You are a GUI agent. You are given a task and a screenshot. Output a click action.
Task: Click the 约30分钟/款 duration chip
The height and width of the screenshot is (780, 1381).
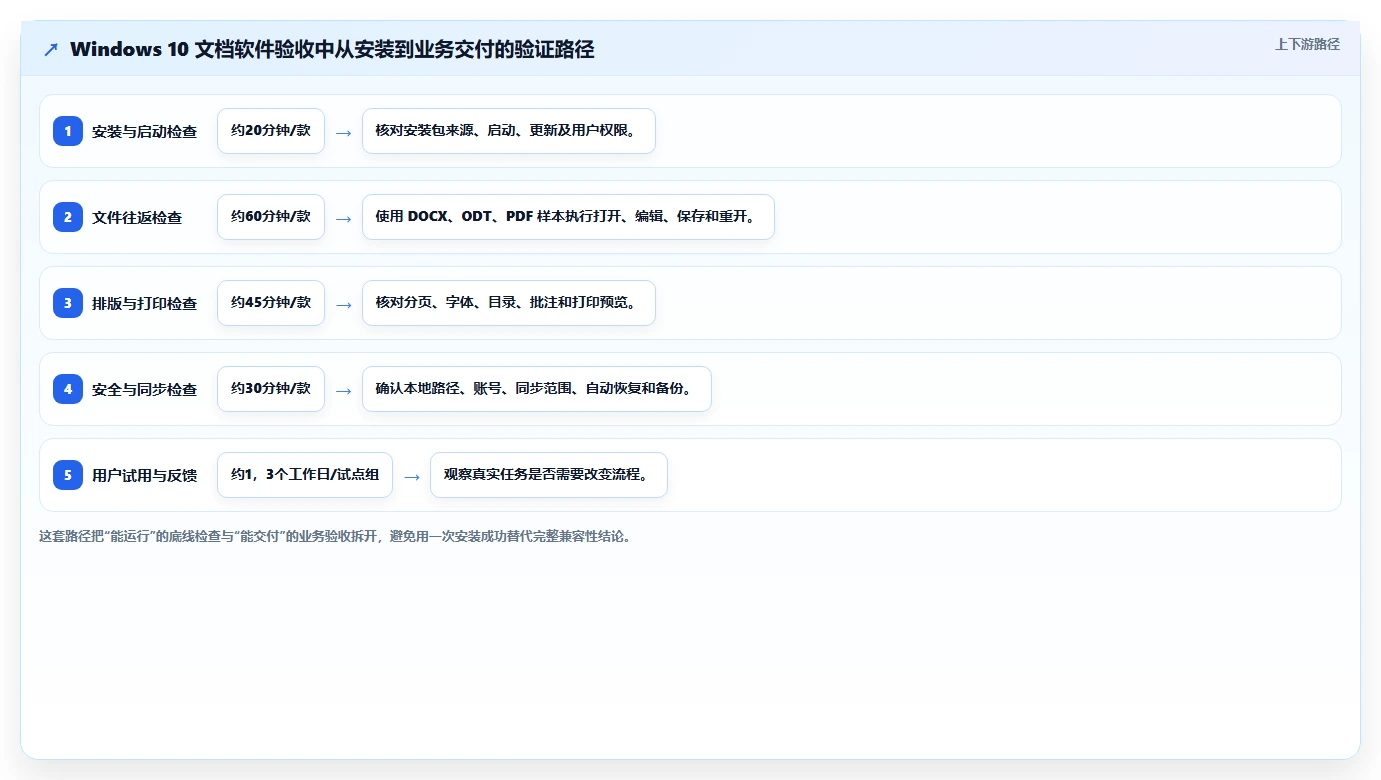click(x=271, y=389)
